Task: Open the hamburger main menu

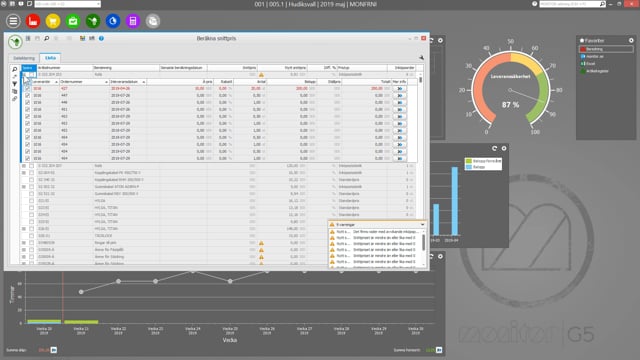Action: click(13, 21)
